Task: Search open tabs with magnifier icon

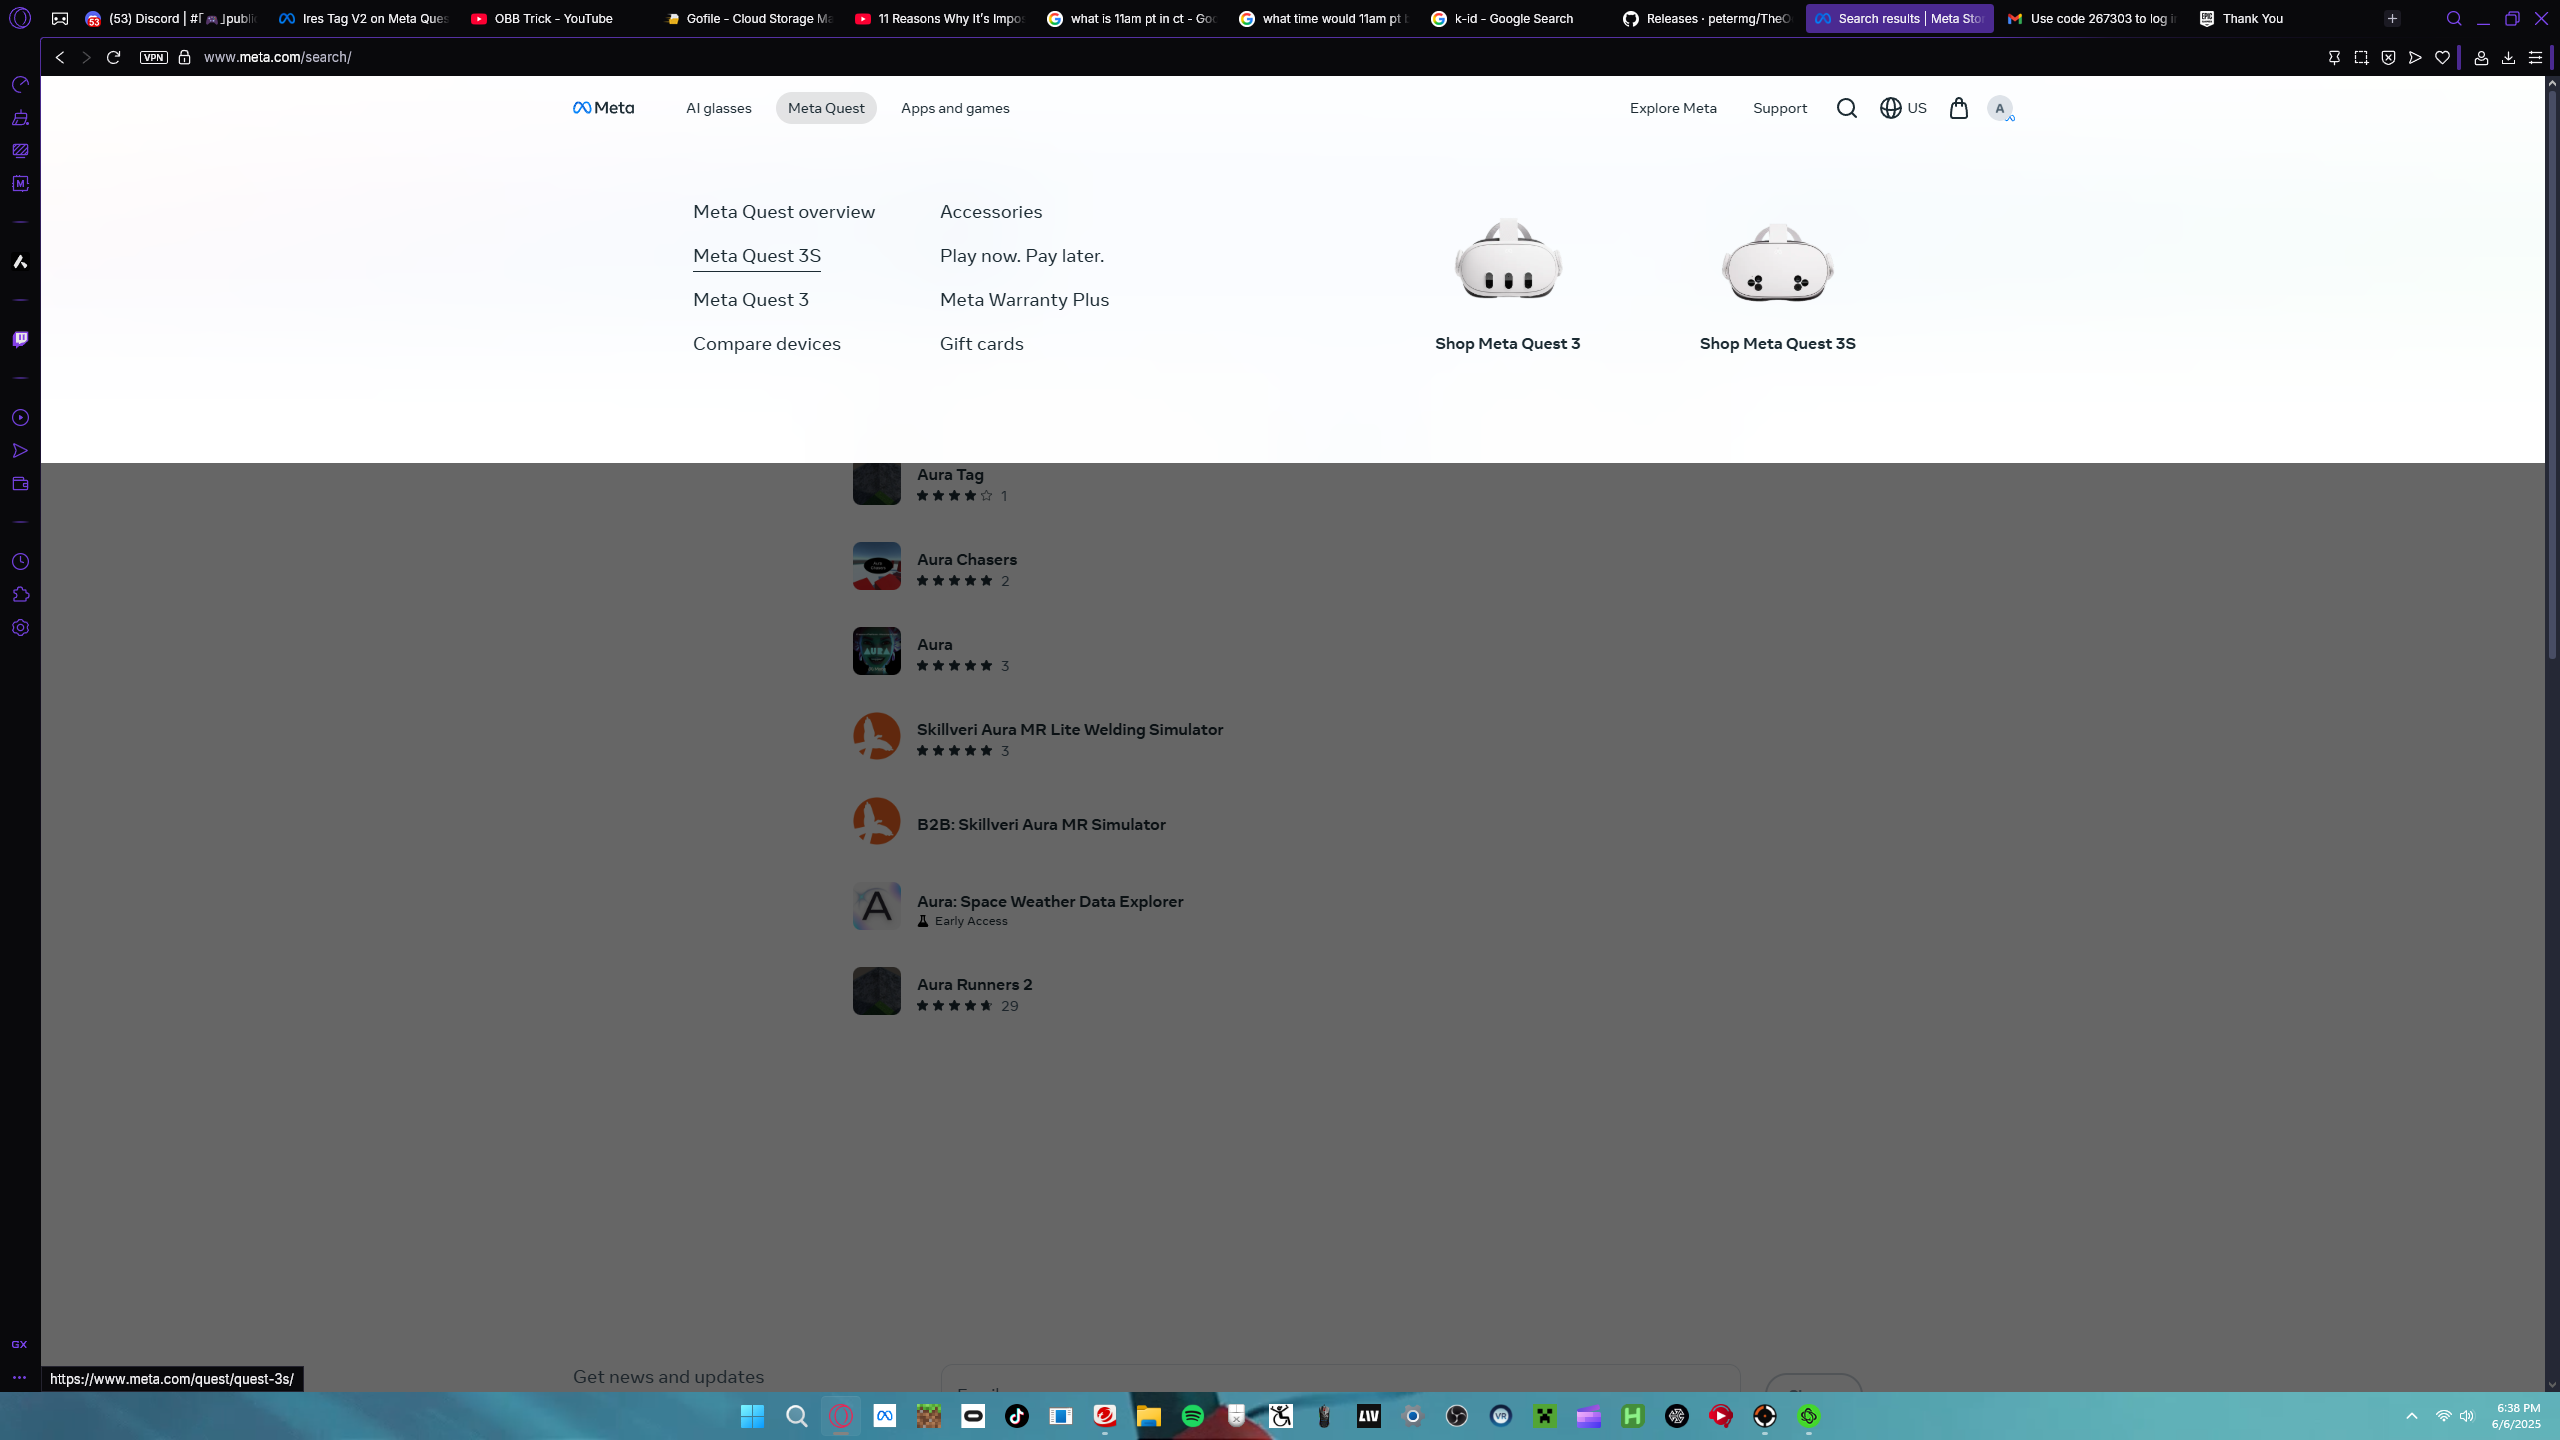Action: click(x=2454, y=18)
